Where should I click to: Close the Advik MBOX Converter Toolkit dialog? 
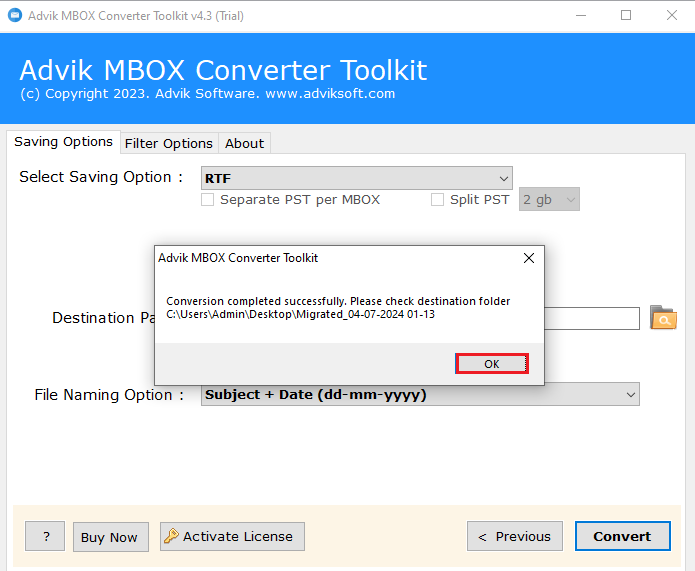pos(529,258)
